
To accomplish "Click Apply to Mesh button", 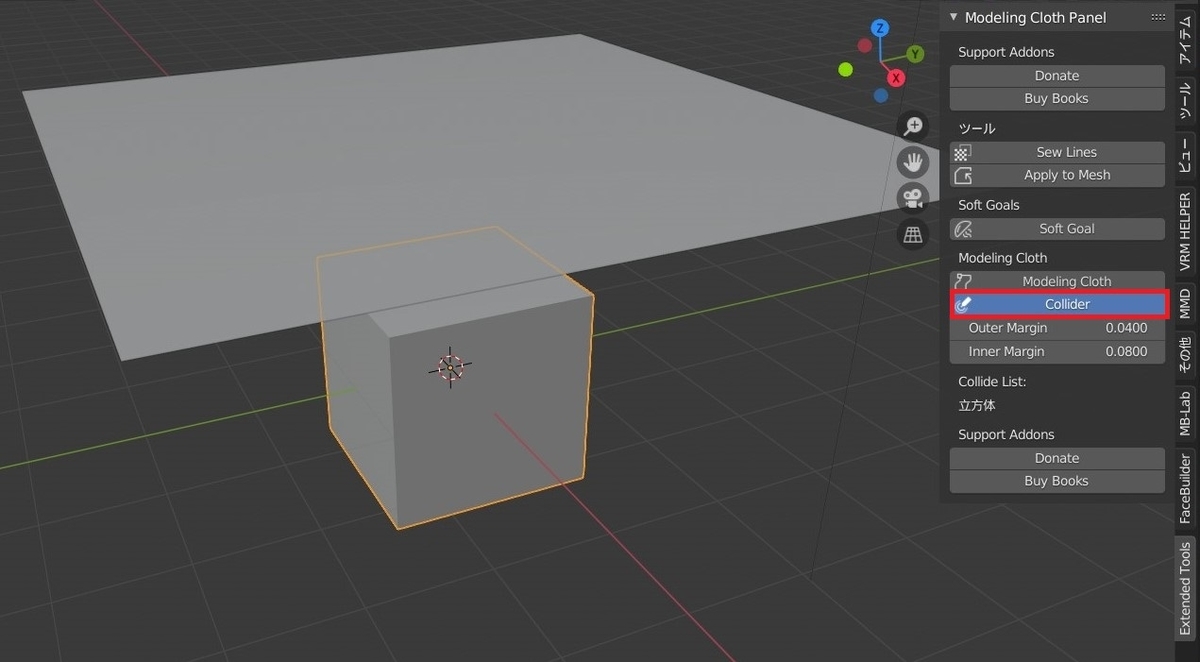I will tap(1057, 175).
